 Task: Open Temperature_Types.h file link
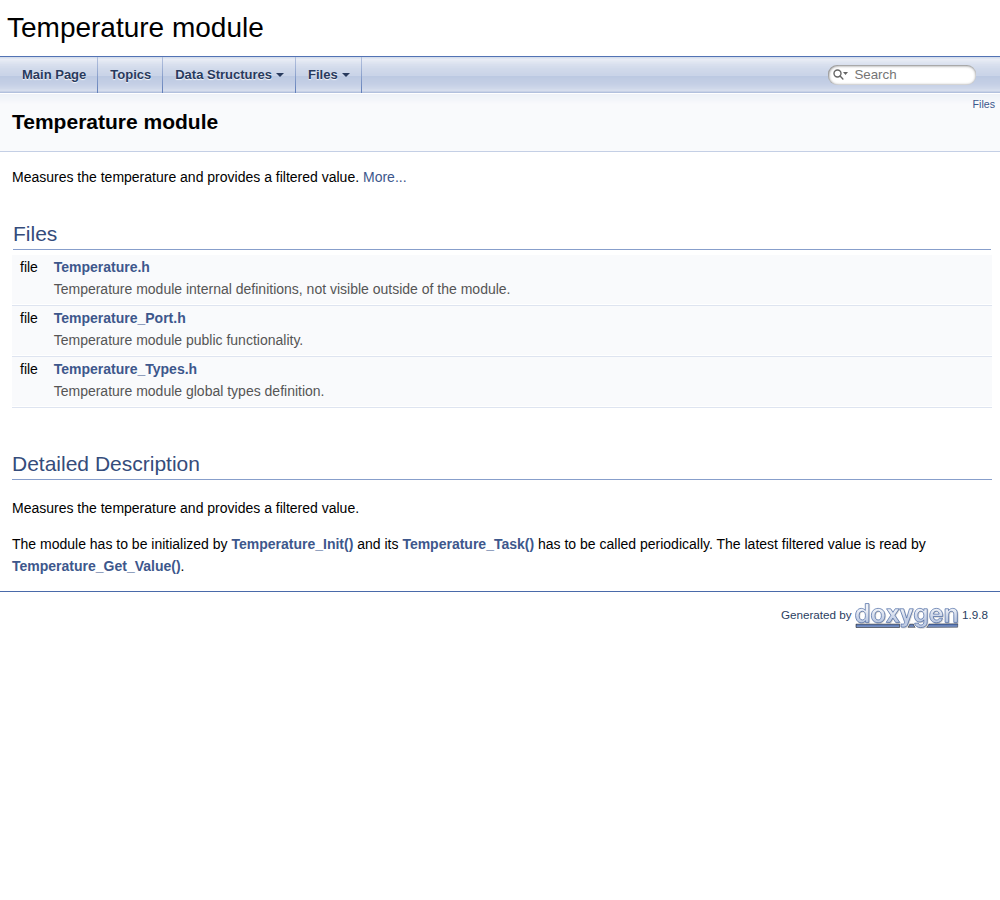coord(125,369)
